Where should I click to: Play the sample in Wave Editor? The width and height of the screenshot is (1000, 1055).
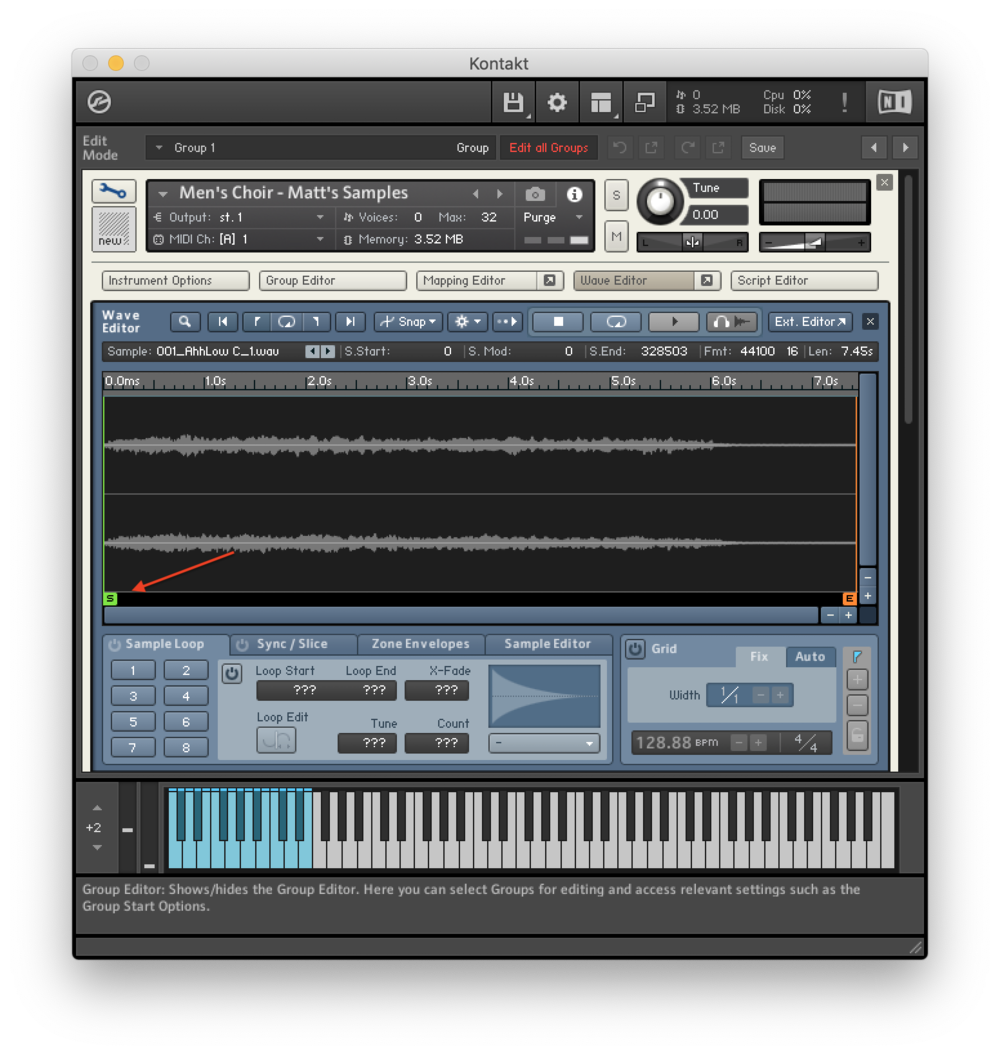point(674,322)
